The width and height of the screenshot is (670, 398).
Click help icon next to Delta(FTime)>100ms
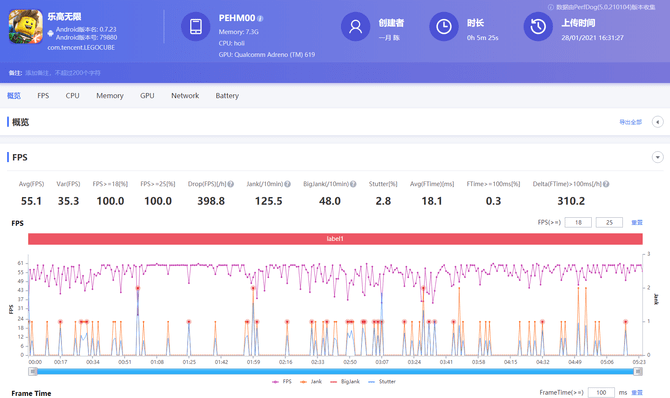[x=606, y=184]
